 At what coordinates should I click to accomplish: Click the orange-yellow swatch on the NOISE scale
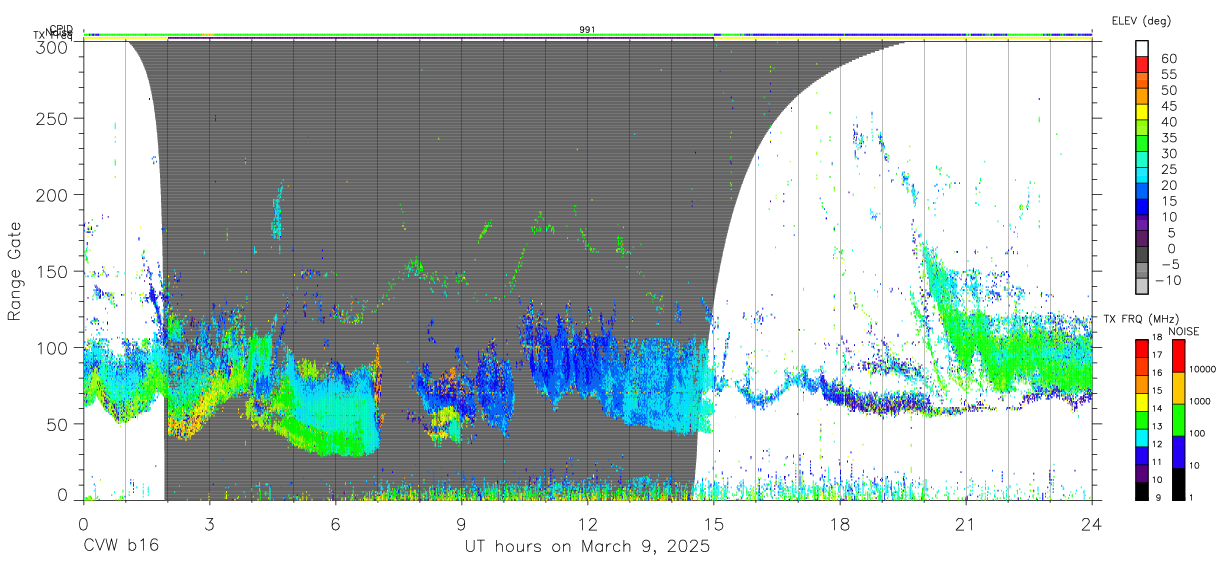tap(1177, 388)
